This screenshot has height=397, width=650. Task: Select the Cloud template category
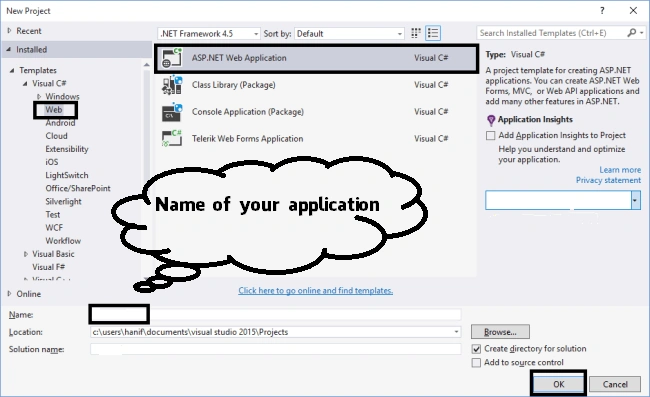pyautogui.click(x=56, y=136)
